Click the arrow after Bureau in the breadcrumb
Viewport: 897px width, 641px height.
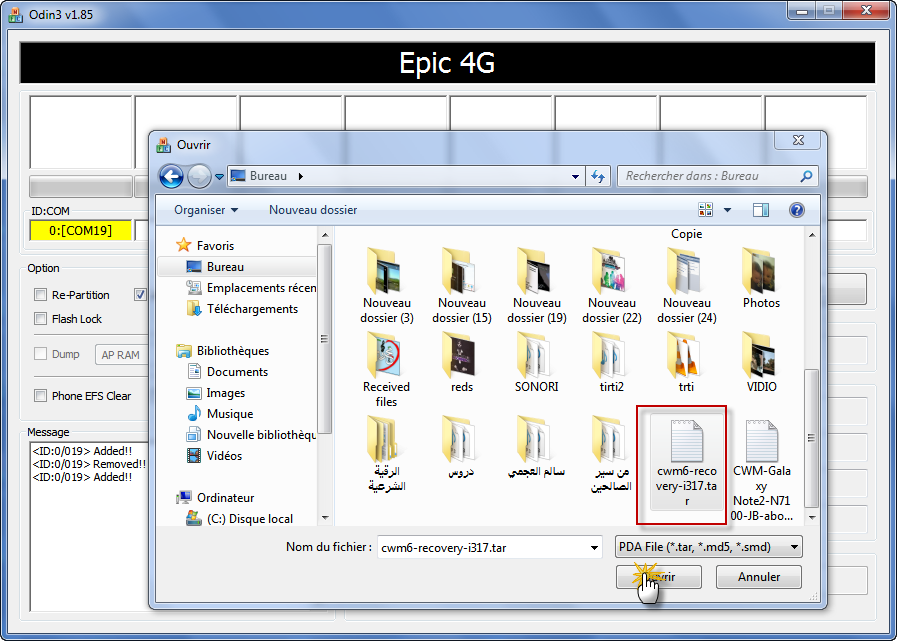point(301,176)
